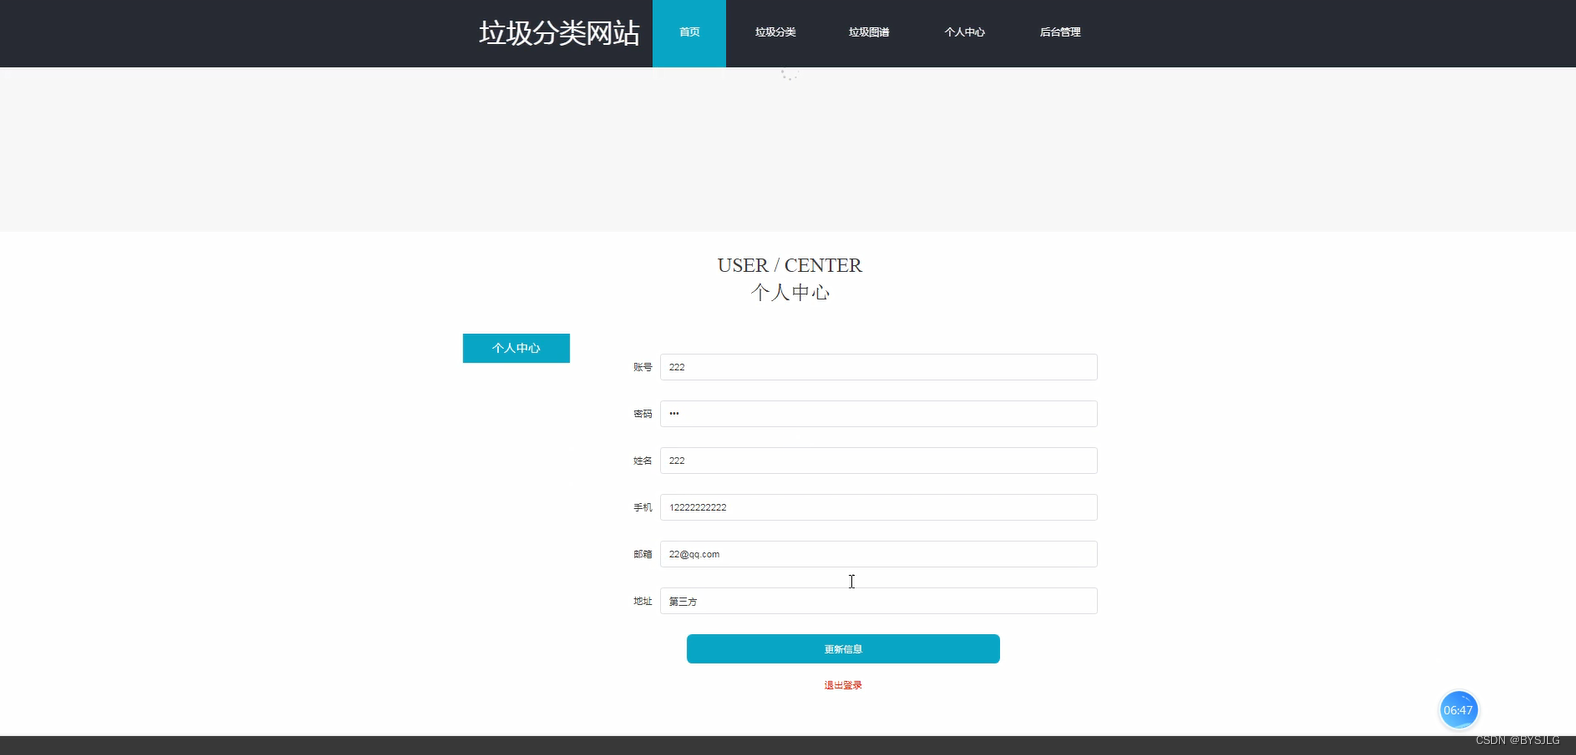
Task: Select the 个人中心 sidebar button
Action: coord(516,348)
